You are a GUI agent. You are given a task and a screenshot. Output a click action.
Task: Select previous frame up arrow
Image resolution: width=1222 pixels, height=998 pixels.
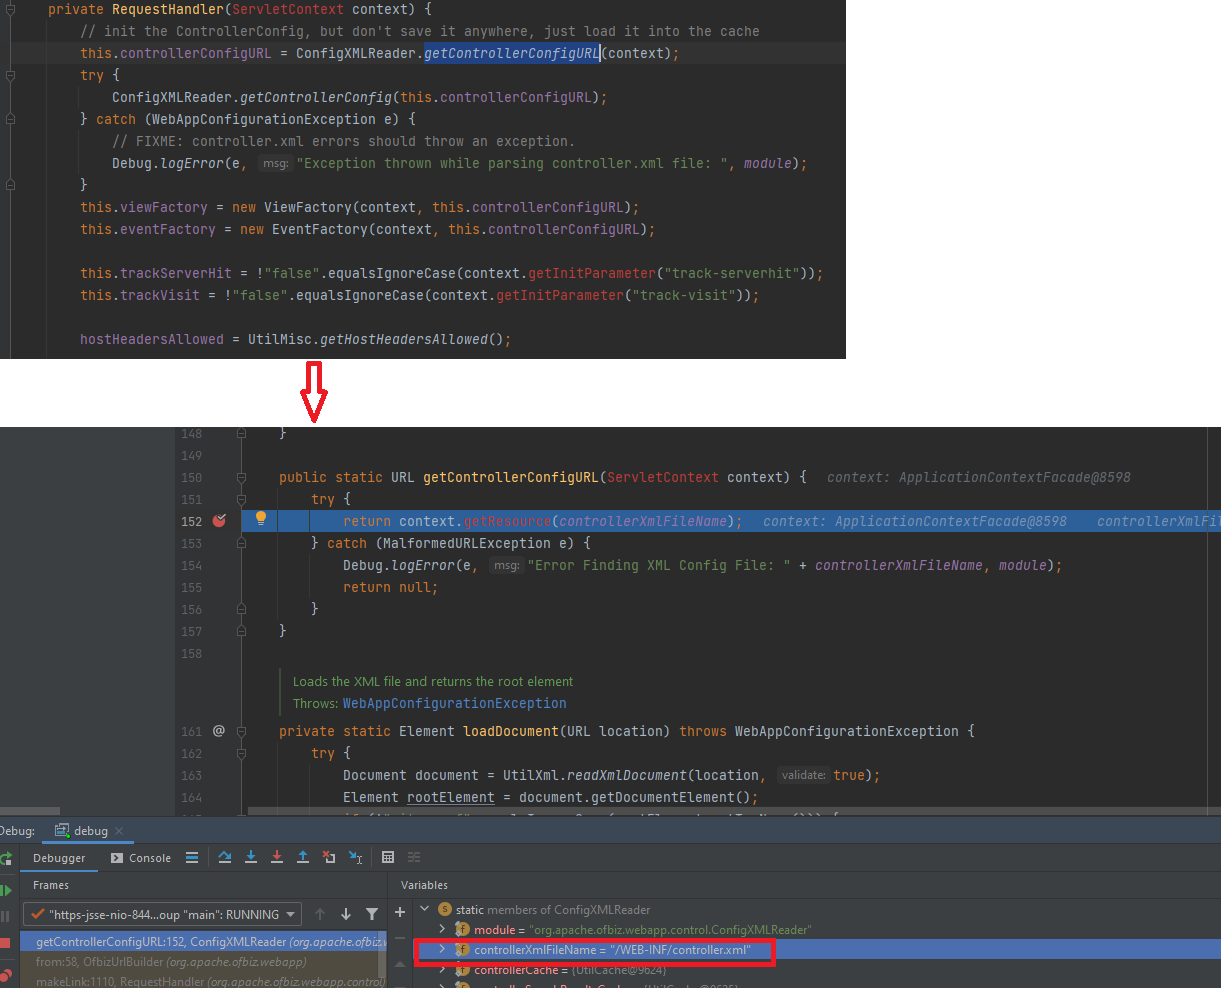320,914
